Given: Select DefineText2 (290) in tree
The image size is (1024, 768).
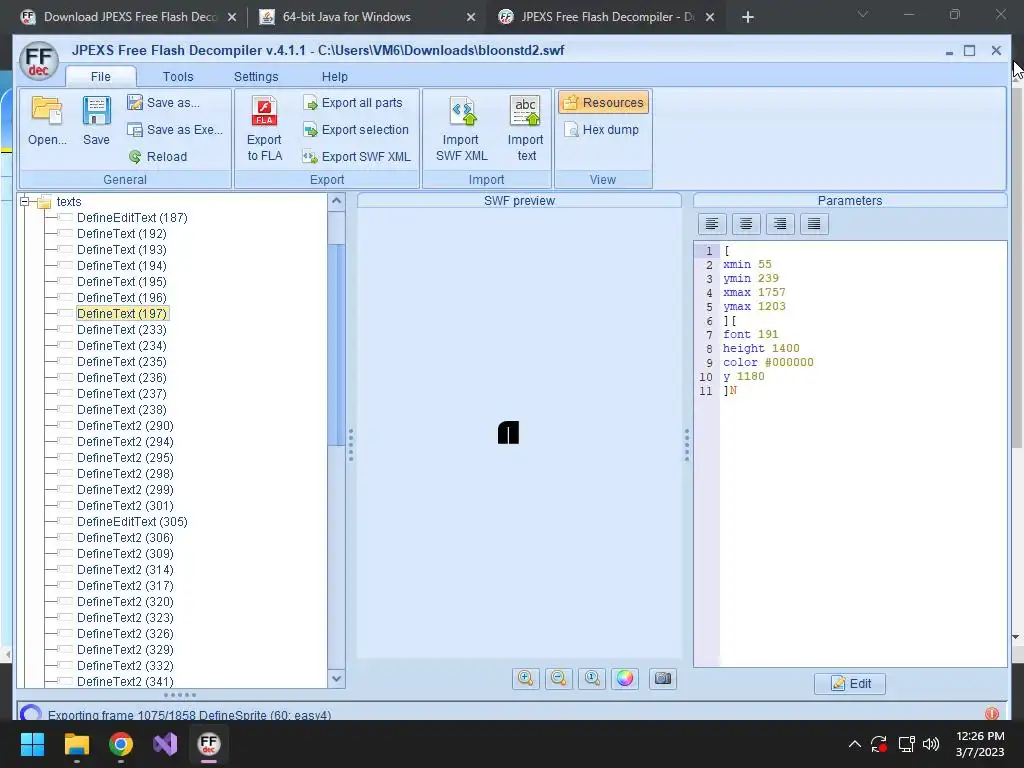Looking at the screenshot, I should pyautogui.click(x=125, y=426).
